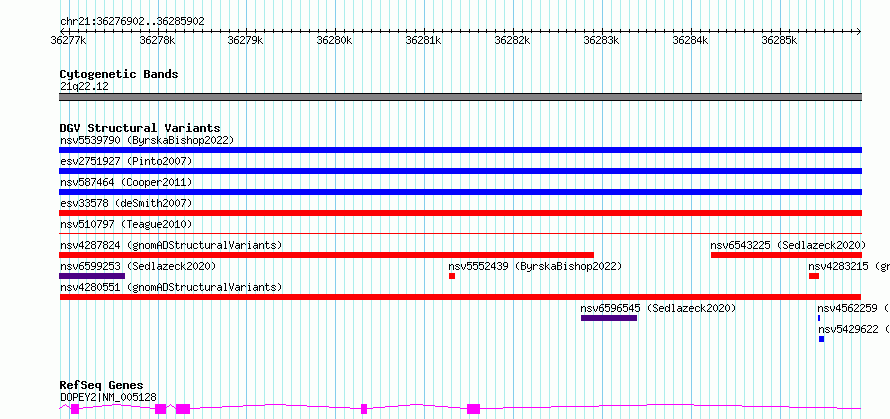This screenshot has width=890, height=419.
Task: Click the nsv6543225 (Sedlazeck2020) red bar
Action: click(786, 255)
